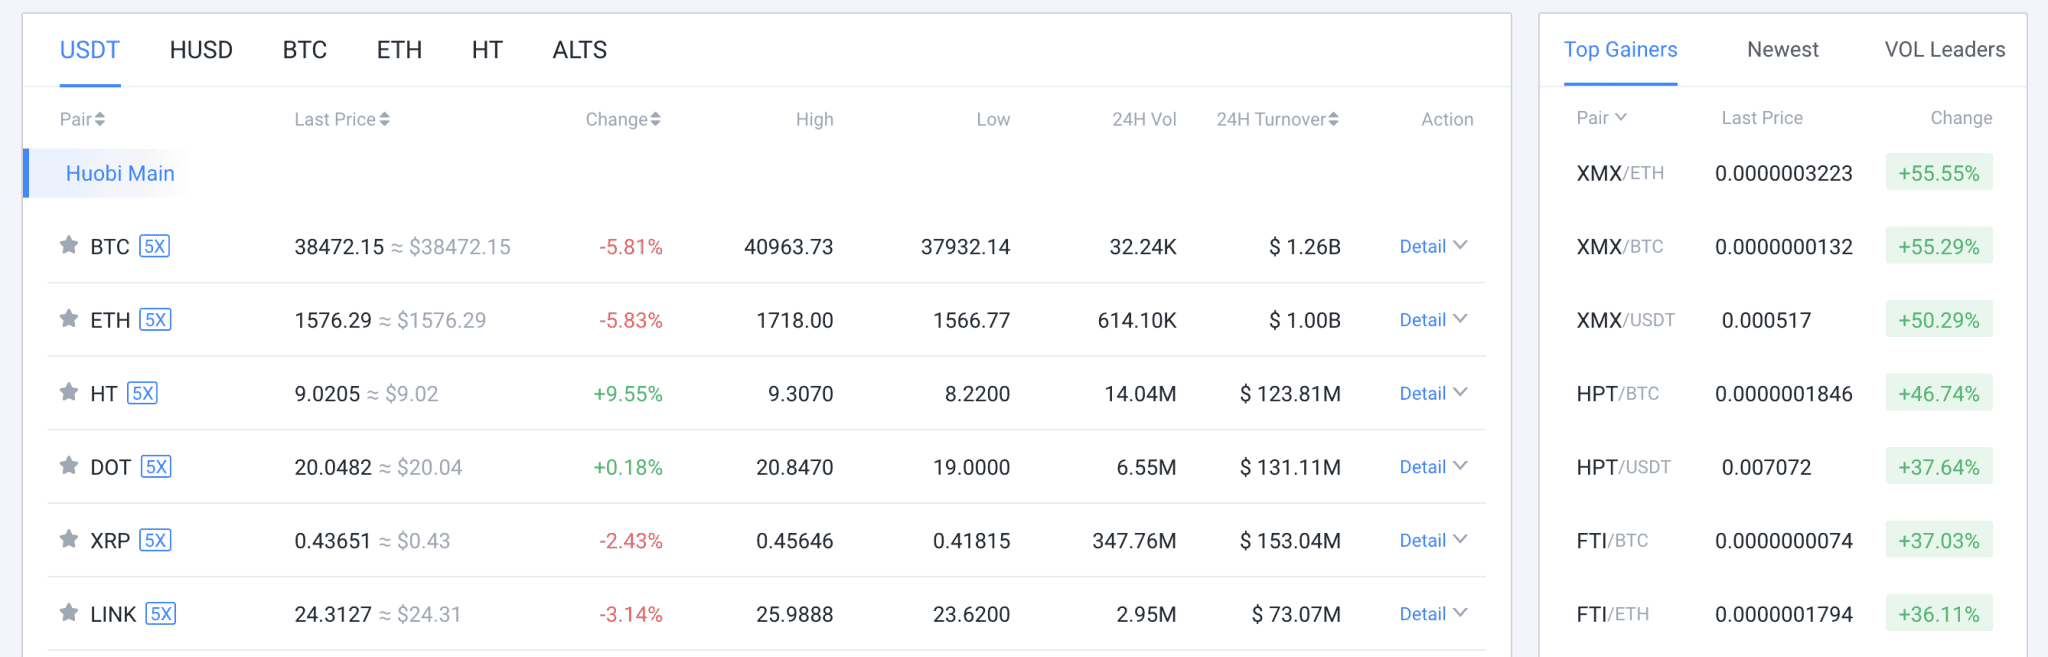Click the Low column header
2048x657 pixels.
click(x=993, y=119)
